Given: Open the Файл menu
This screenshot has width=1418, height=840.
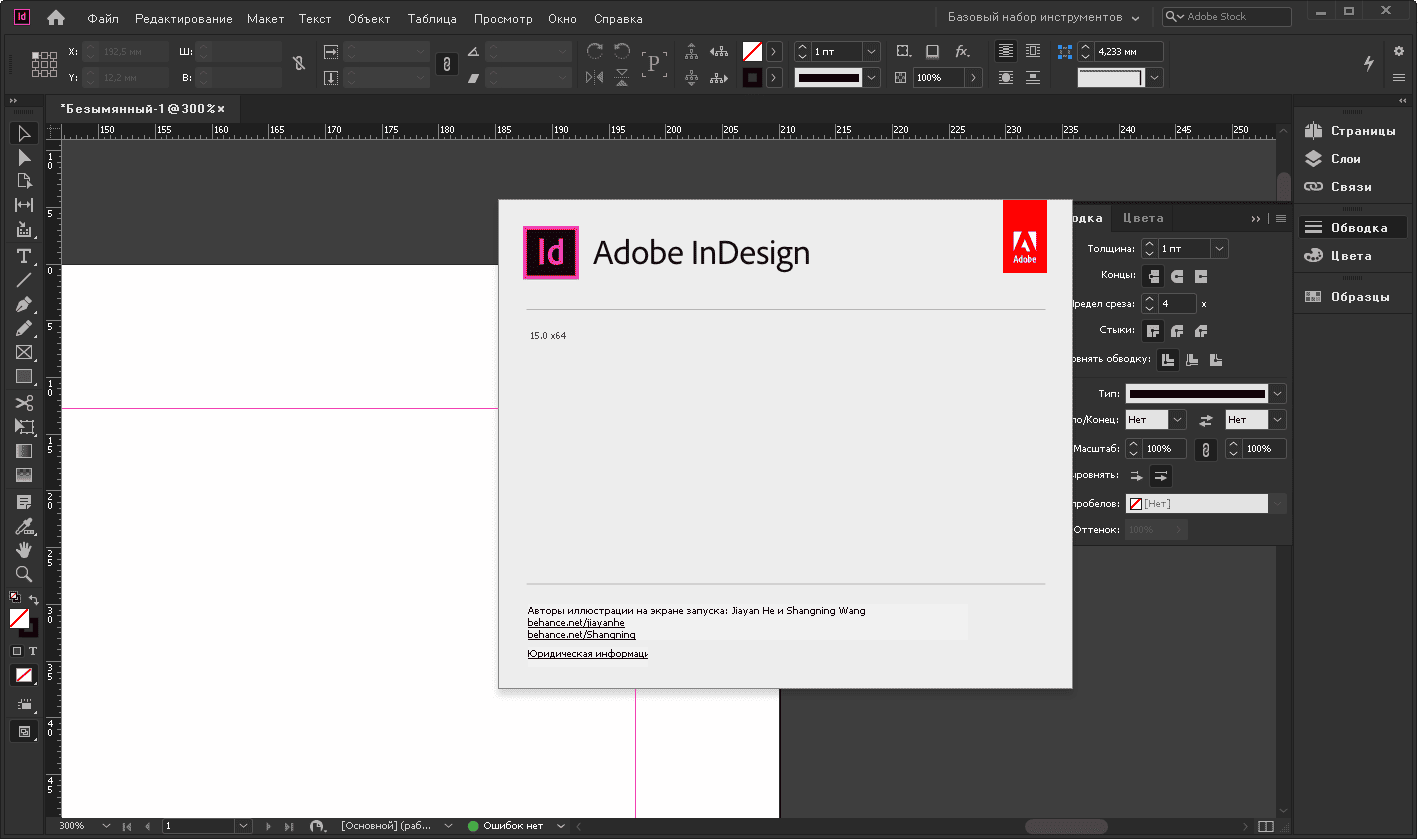Looking at the screenshot, I should click(103, 19).
